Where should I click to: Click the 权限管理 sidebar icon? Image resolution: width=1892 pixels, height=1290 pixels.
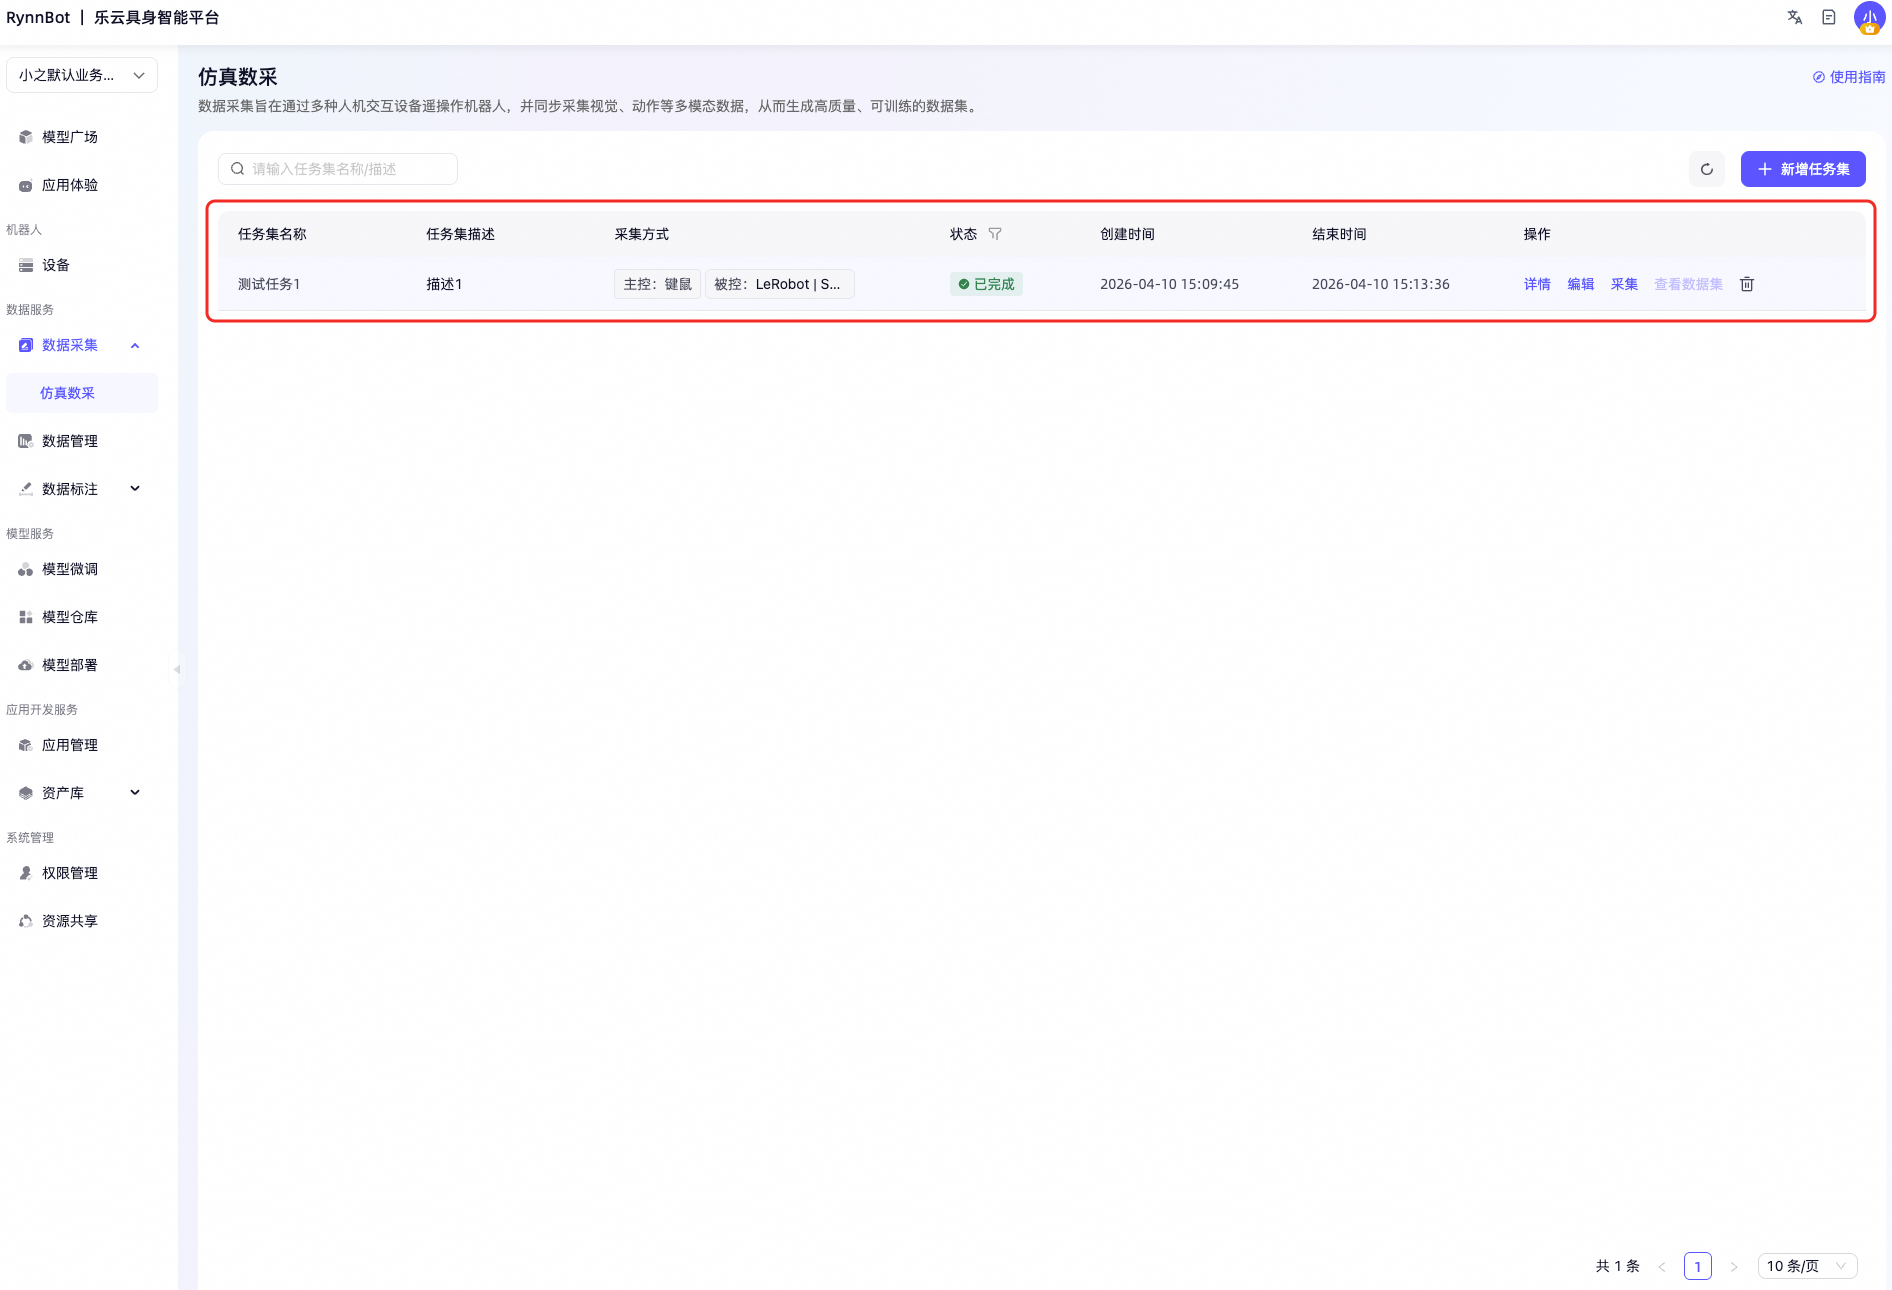pos(26,873)
